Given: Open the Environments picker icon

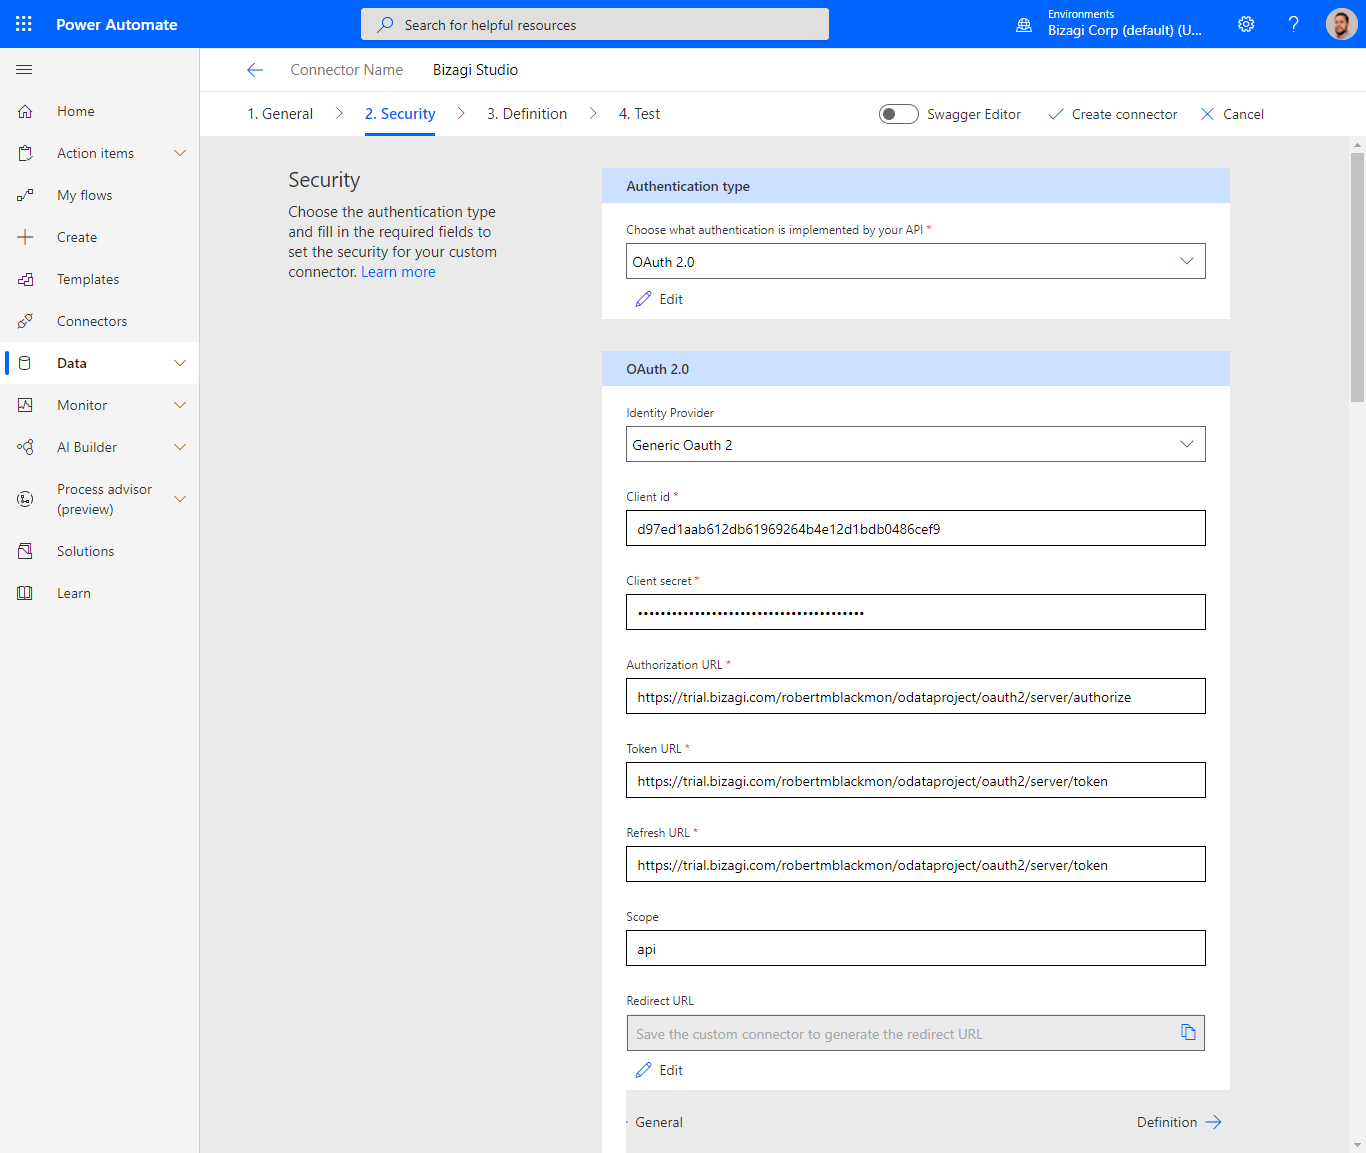Looking at the screenshot, I should point(1024,25).
